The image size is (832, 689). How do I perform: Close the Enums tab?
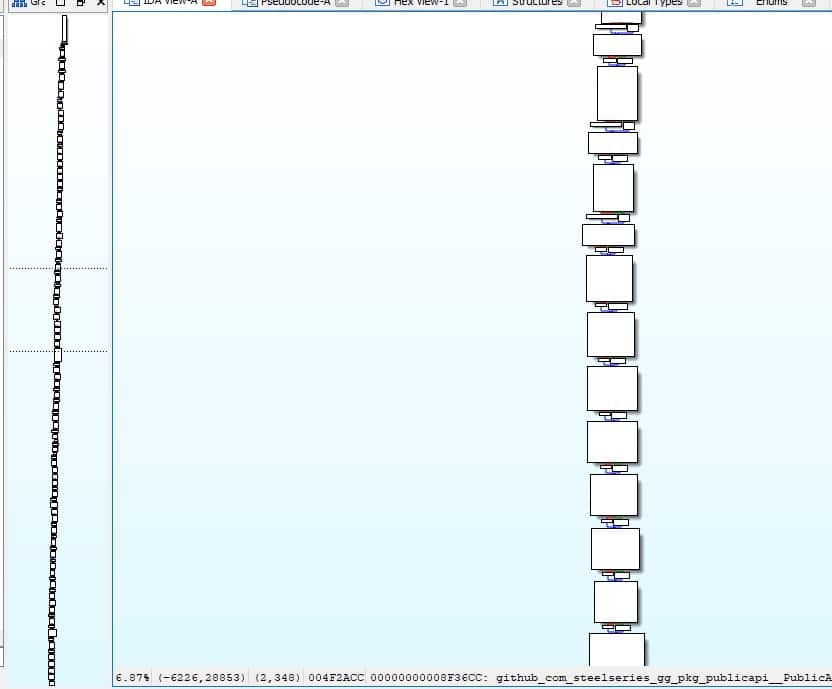click(808, 3)
